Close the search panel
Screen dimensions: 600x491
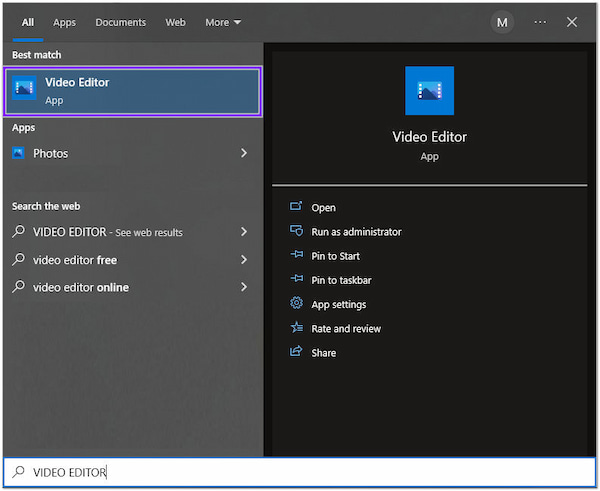[x=572, y=22]
